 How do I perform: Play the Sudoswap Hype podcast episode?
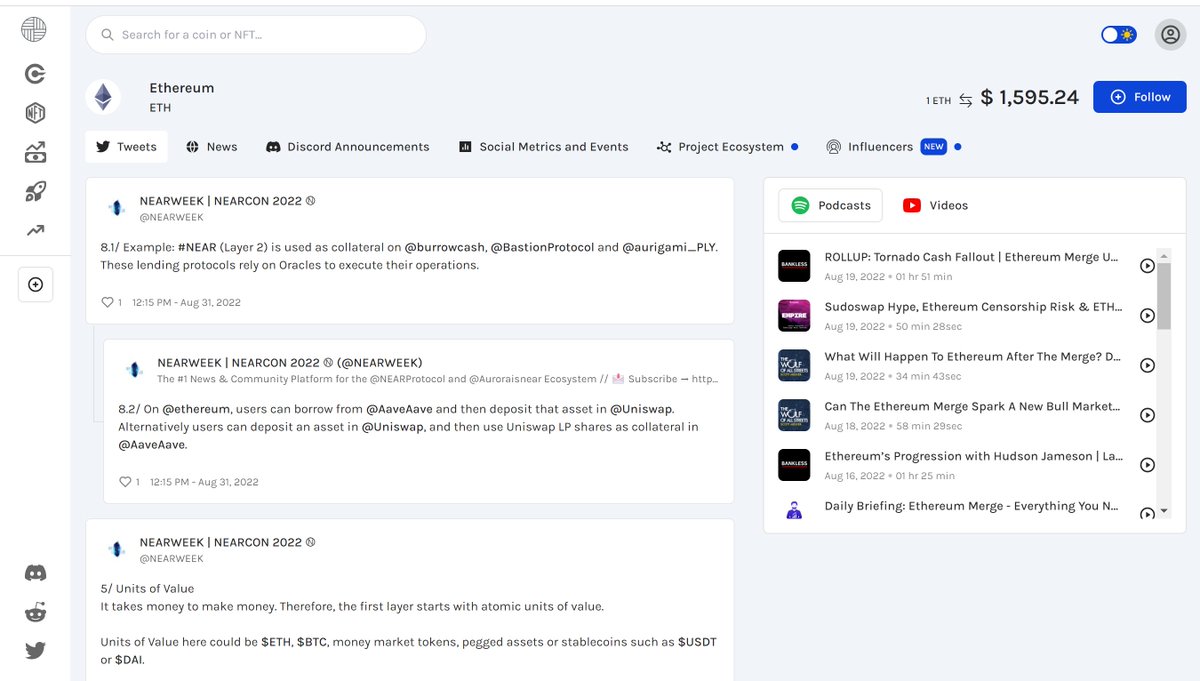tap(1147, 316)
